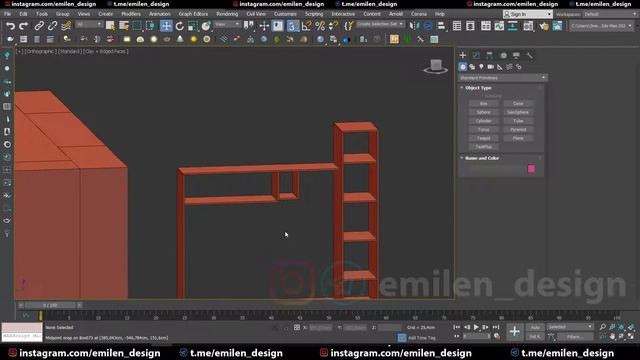Create a Teapot primitive
This screenshot has height=360, width=640.
click(x=484, y=138)
